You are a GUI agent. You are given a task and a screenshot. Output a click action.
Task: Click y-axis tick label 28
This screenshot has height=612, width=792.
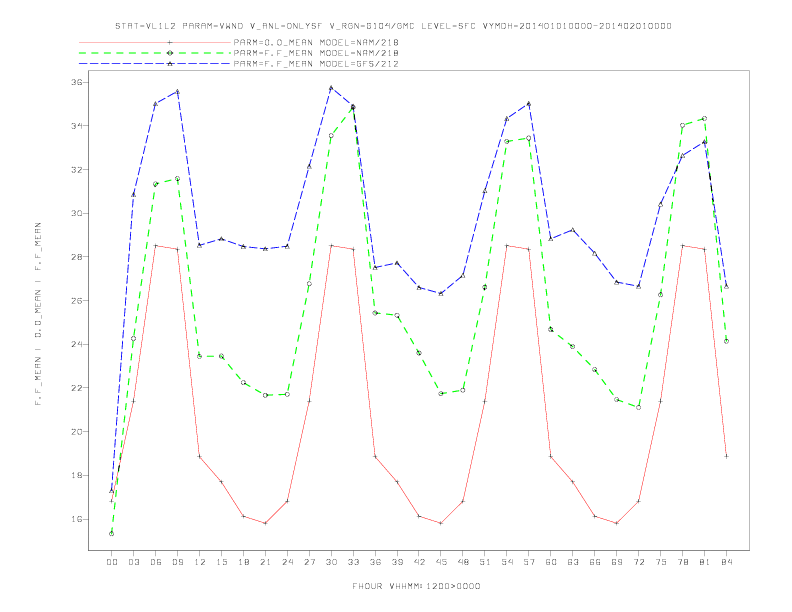tap(78, 257)
